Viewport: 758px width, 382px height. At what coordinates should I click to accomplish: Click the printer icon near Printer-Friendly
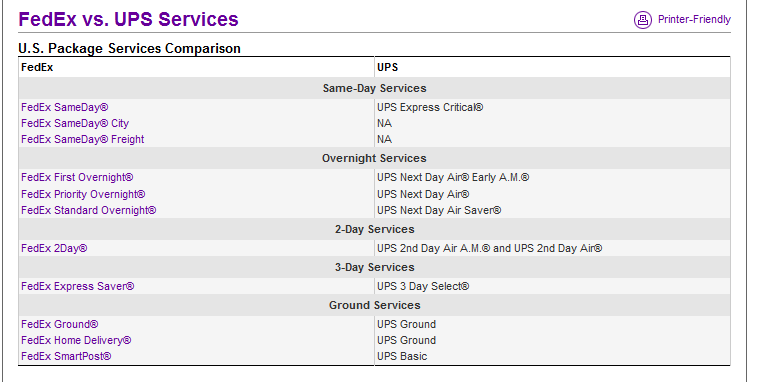[x=642, y=20]
